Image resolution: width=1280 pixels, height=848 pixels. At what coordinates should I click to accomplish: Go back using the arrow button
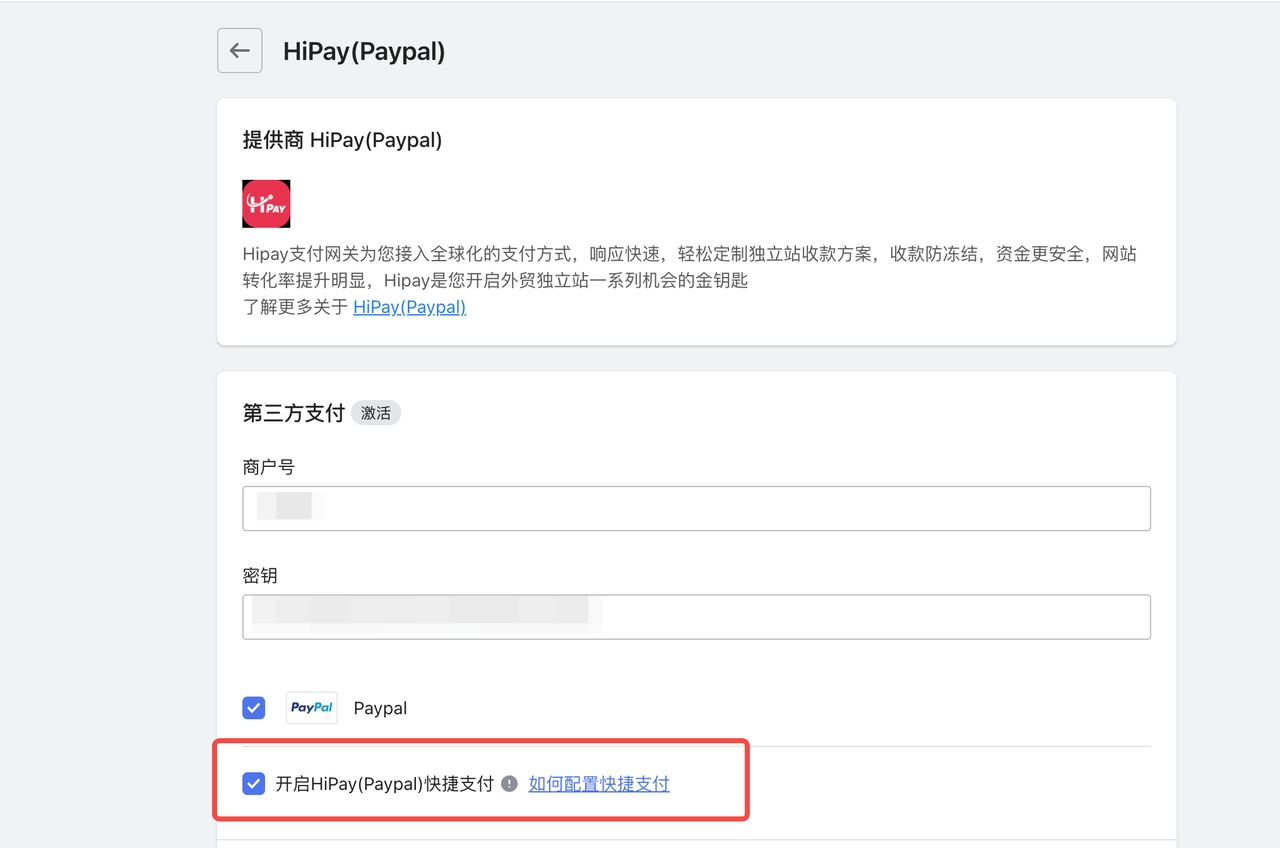240,51
